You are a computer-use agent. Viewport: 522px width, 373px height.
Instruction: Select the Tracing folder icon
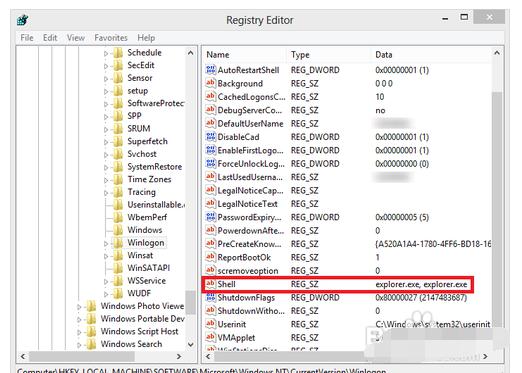[118, 192]
